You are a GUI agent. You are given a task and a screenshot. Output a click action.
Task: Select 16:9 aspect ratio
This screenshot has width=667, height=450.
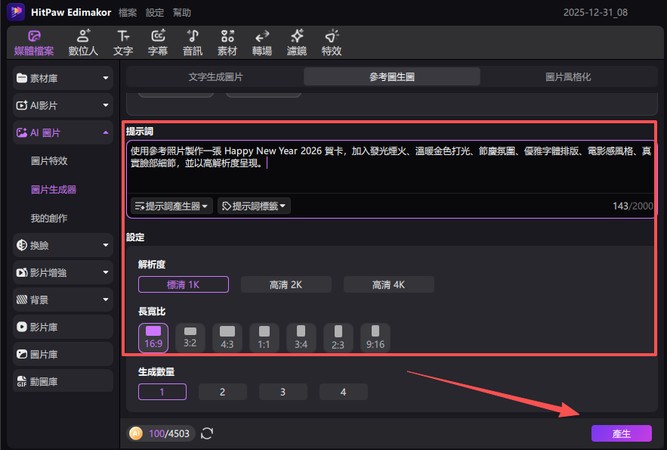point(153,338)
